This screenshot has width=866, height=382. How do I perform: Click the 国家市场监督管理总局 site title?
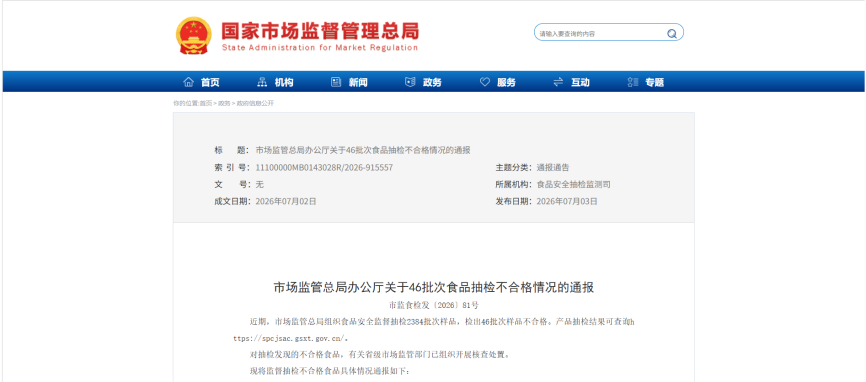click(320, 31)
